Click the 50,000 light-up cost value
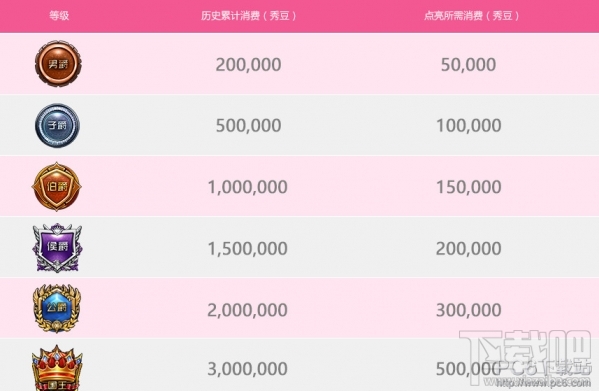The height and width of the screenshot is (391, 599). coord(469,65)
